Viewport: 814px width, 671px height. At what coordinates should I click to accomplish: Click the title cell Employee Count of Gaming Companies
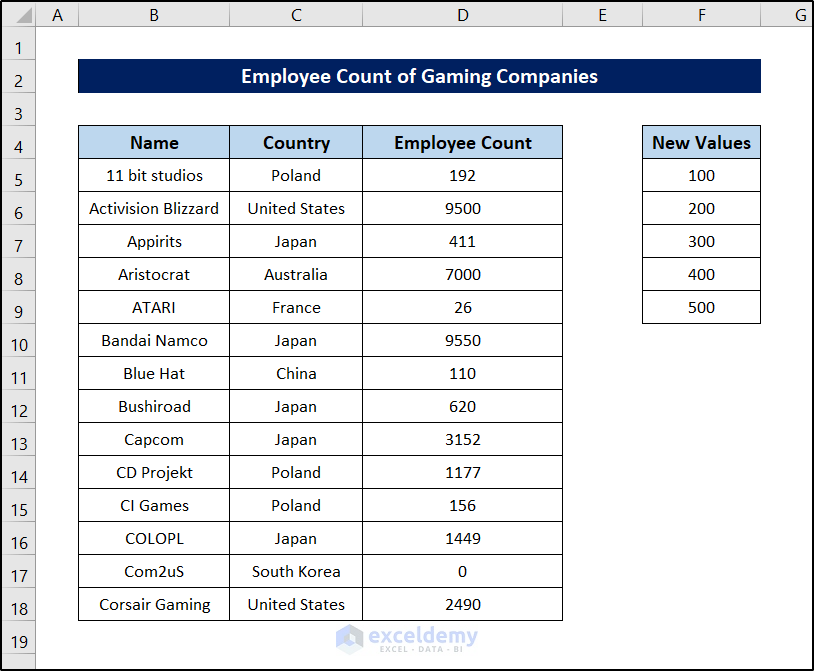(419, 76)
